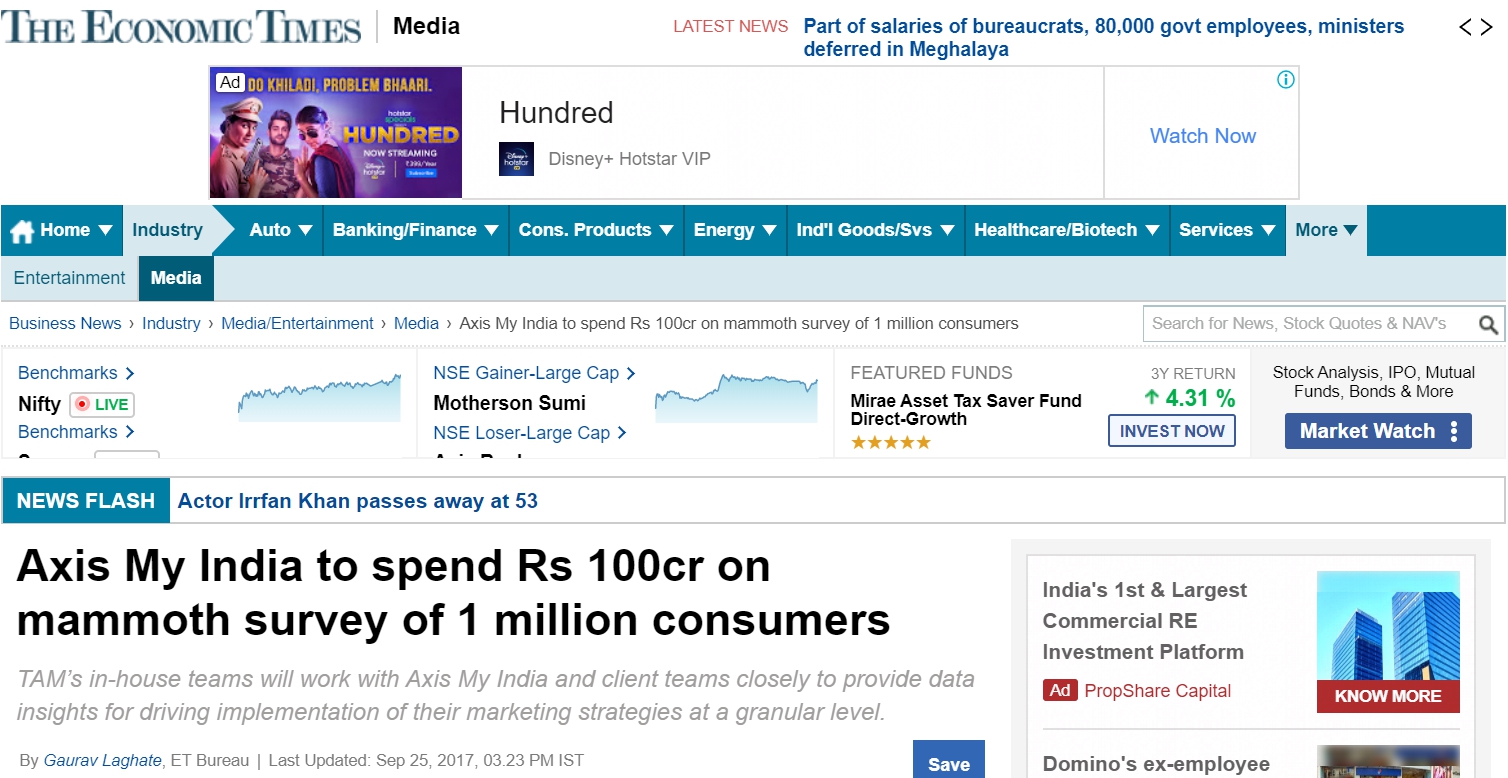
Task: Click the search magnifier icon
Action: 1488,325
